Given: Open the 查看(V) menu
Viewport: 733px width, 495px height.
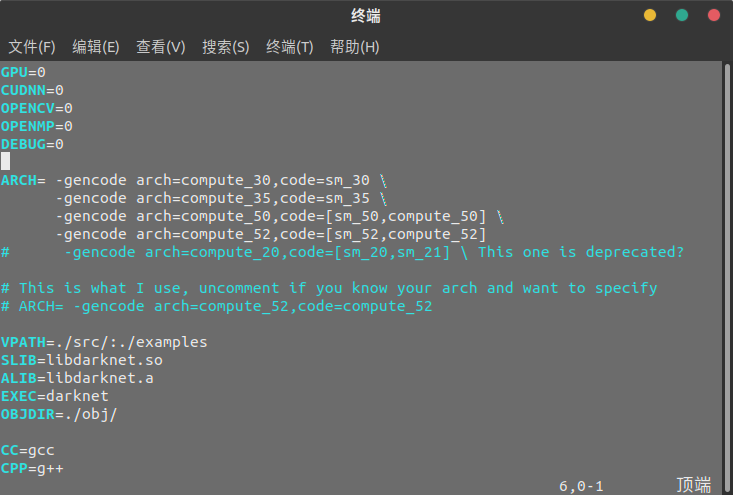Looking at the screenshot, I should (x=160, y=47).
